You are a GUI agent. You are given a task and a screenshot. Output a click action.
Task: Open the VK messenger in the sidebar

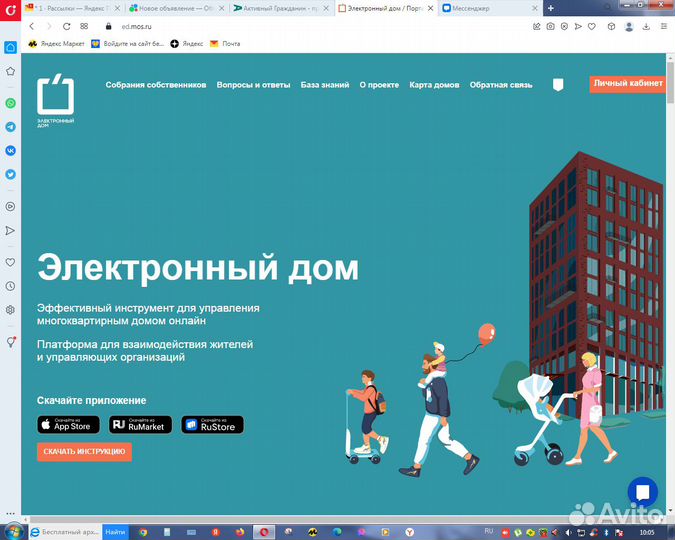click(10, 151)
